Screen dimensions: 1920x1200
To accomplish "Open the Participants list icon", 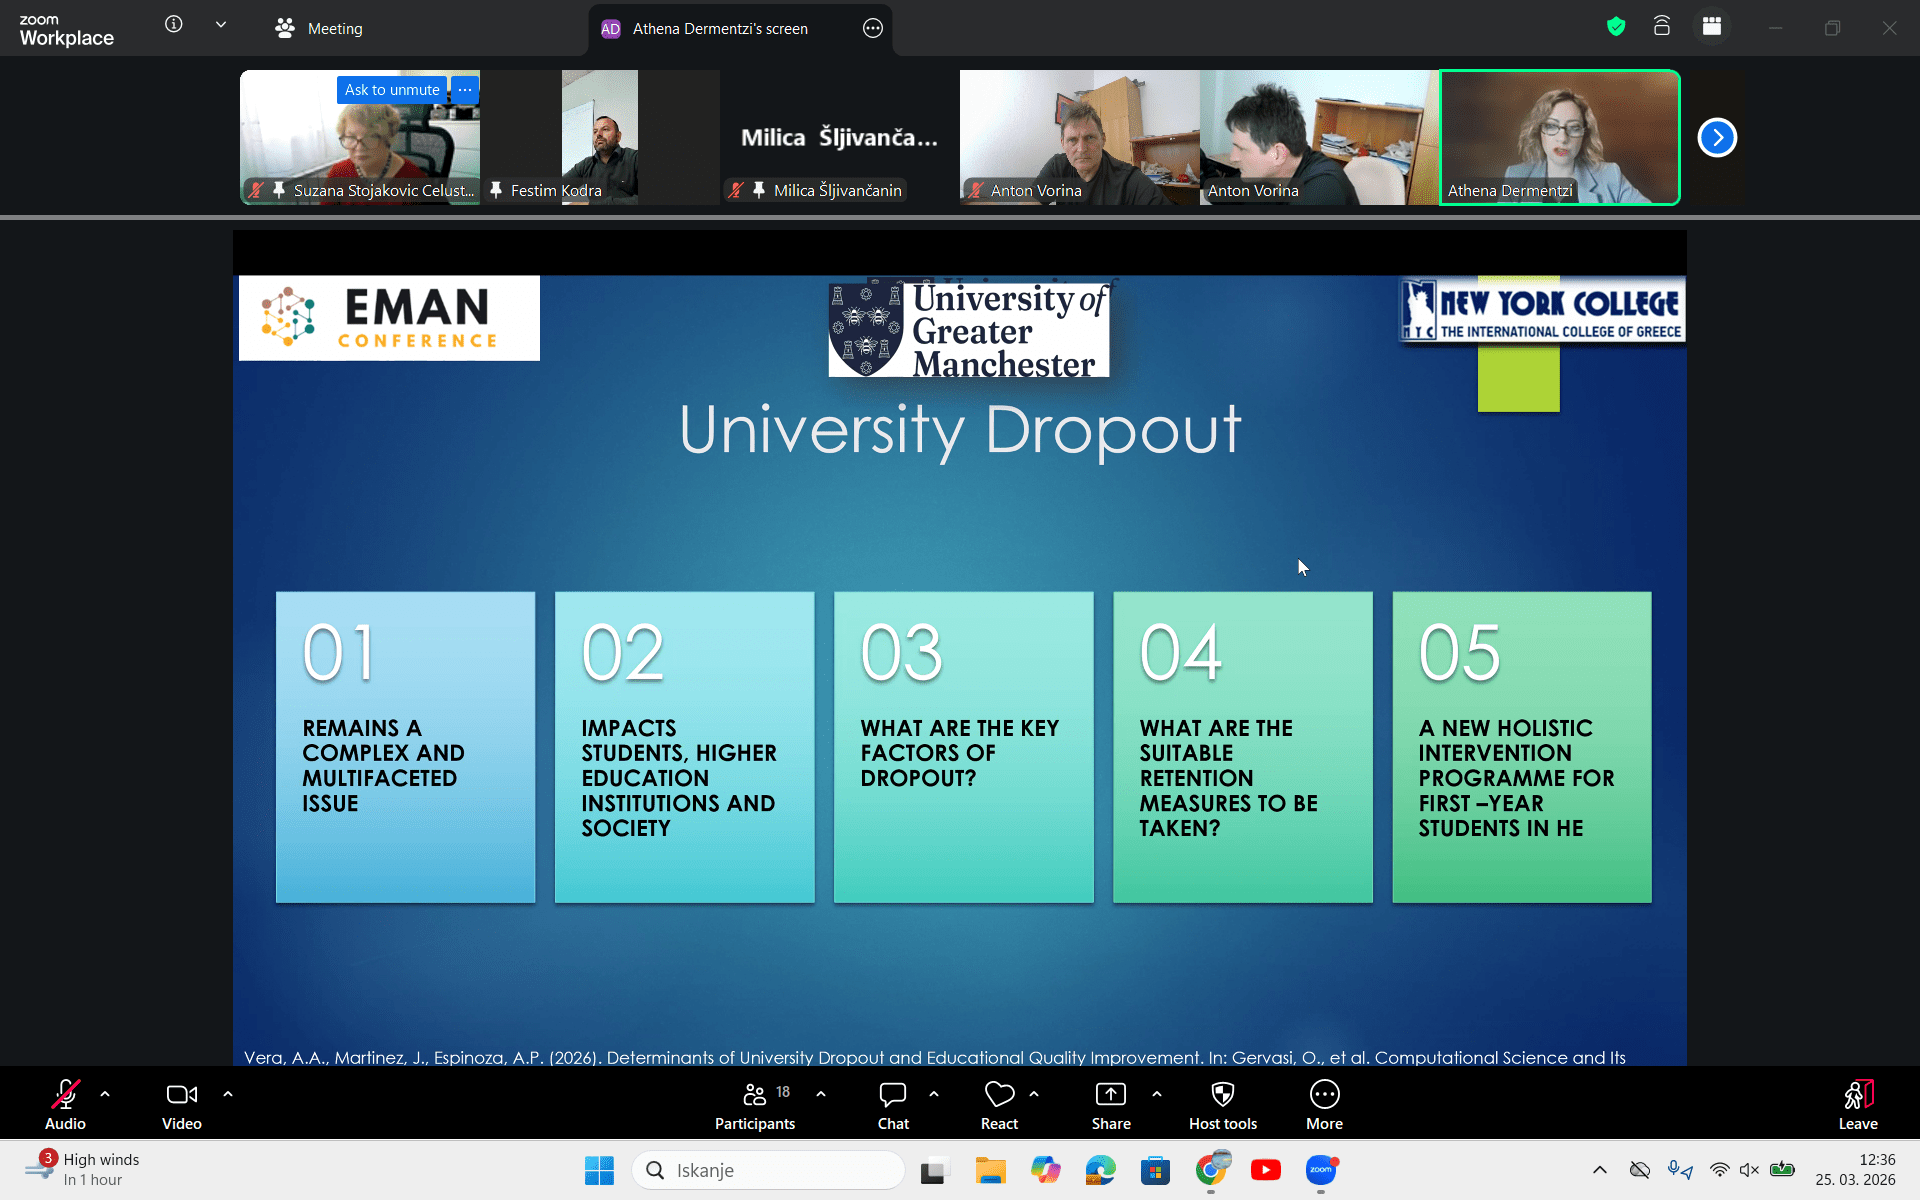I will pyautogui.click(x=755, y=1095).
